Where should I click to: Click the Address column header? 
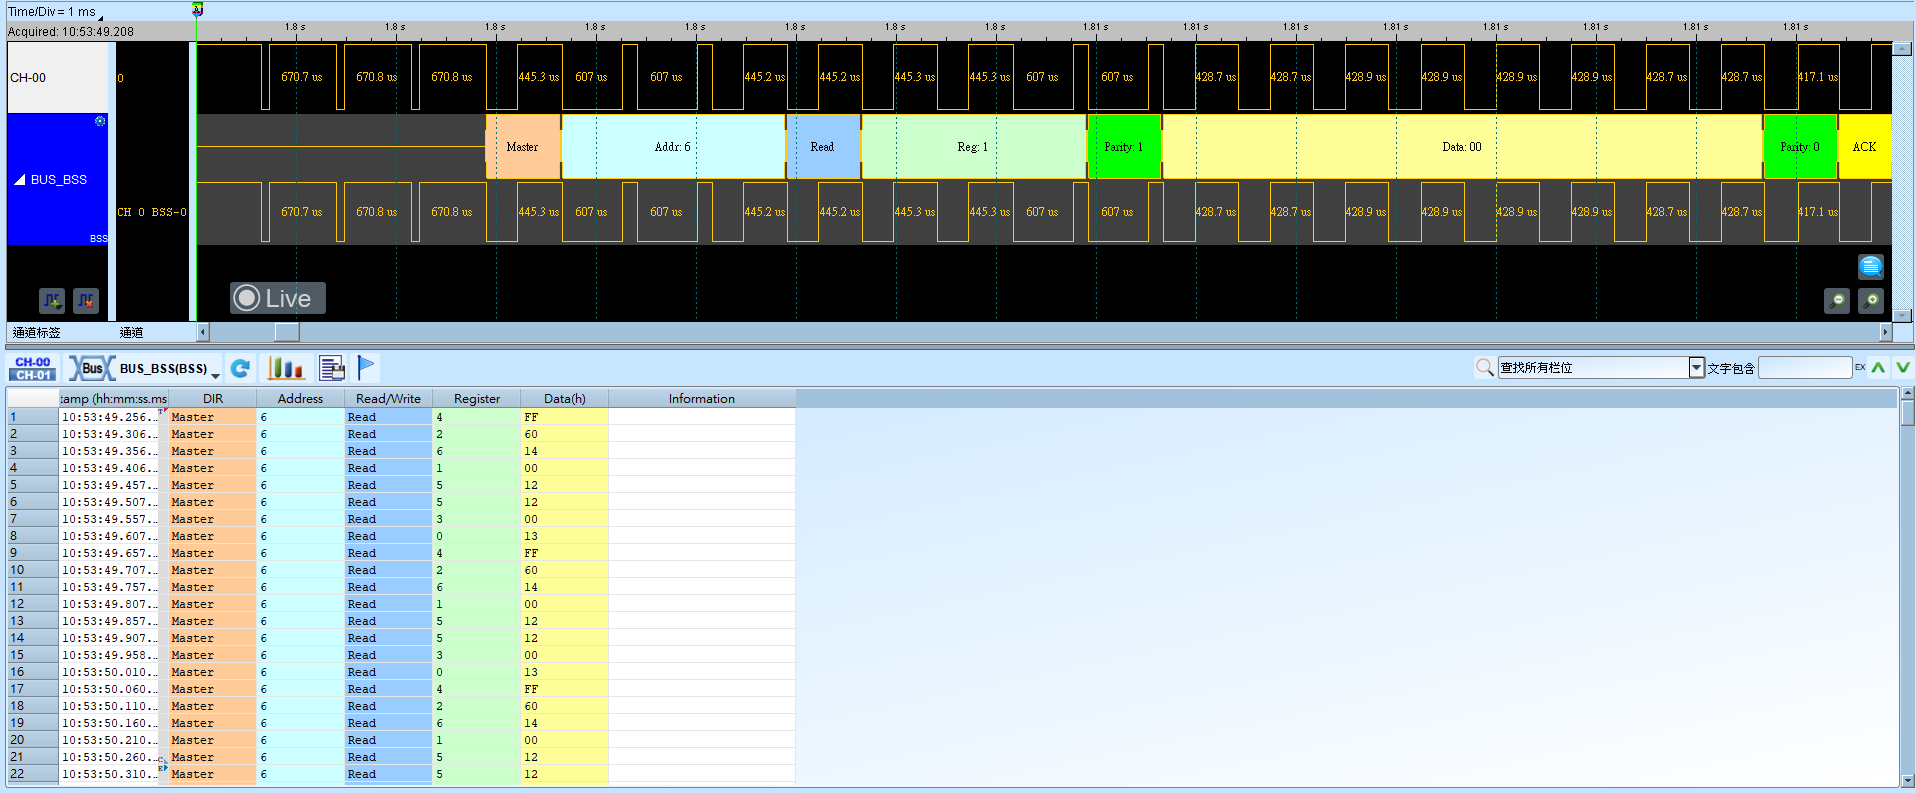301,399
